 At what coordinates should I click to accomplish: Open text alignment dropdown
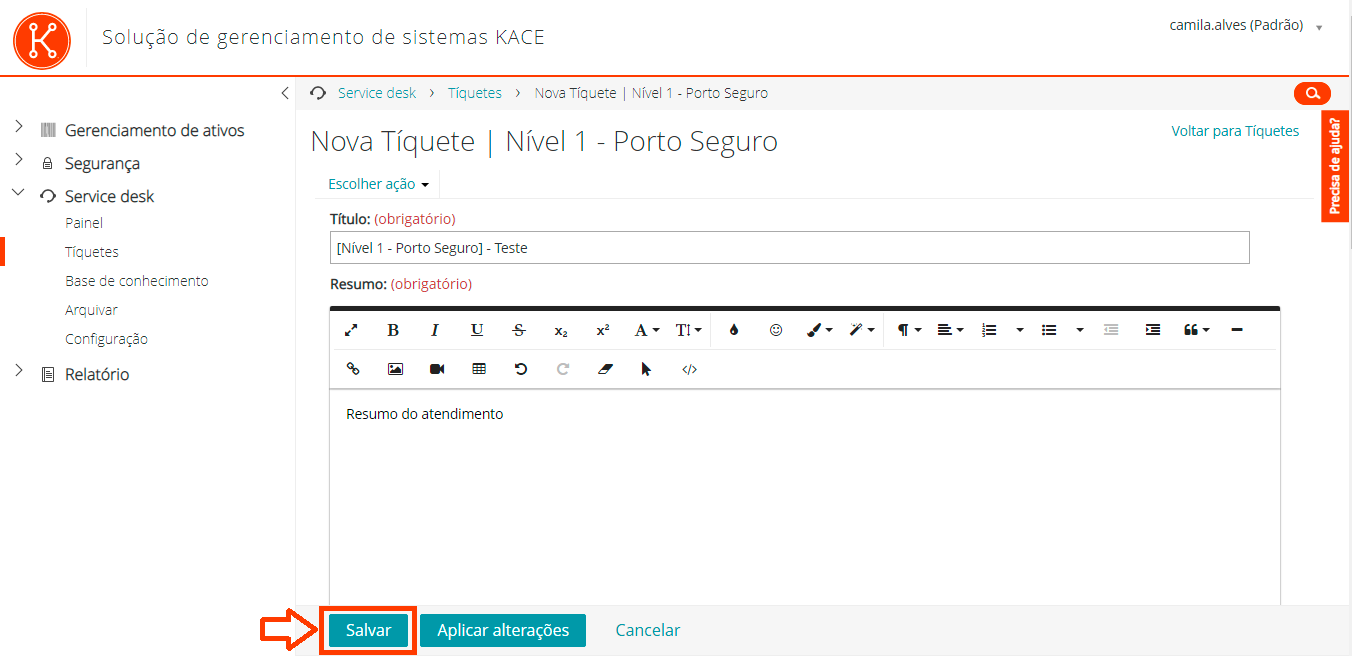tap(950, 330)
